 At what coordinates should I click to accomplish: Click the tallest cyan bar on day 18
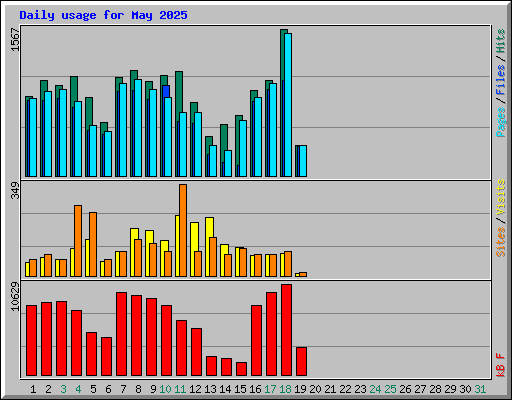pyautogui.click(x=288, y=105)
